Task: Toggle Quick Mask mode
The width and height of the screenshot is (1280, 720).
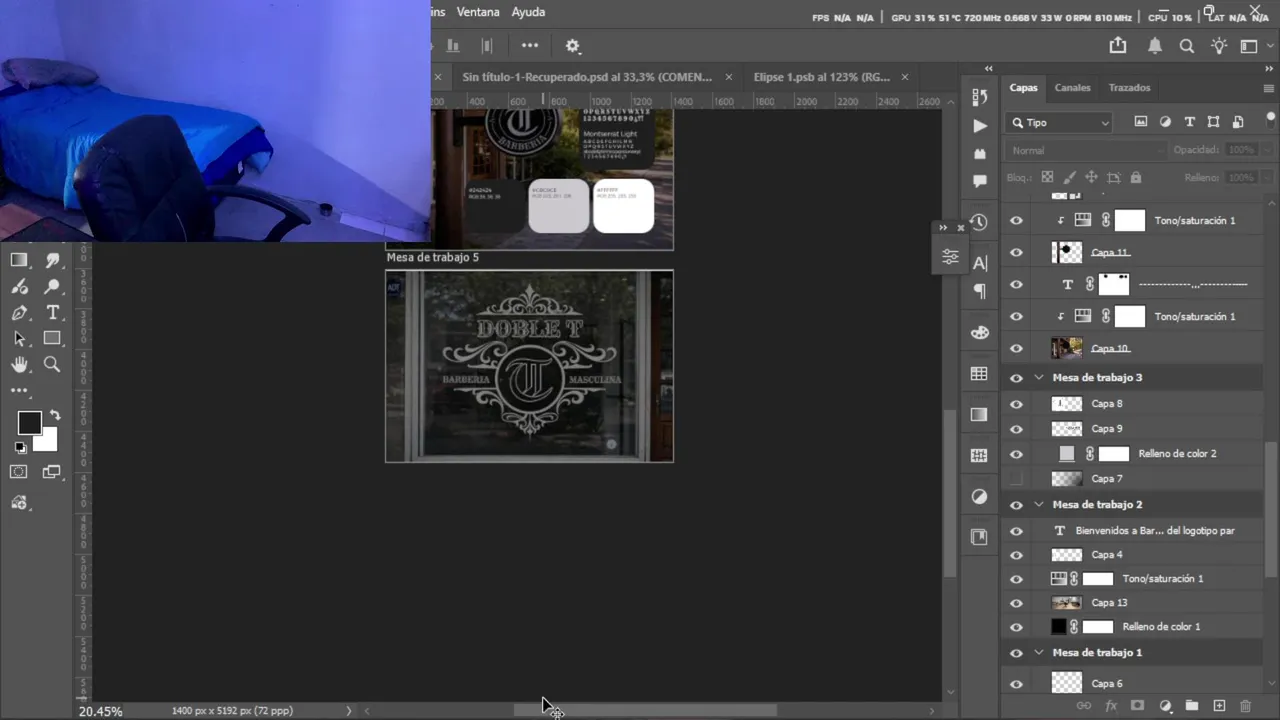Action: pyautogui.click(x=19, y=472)
